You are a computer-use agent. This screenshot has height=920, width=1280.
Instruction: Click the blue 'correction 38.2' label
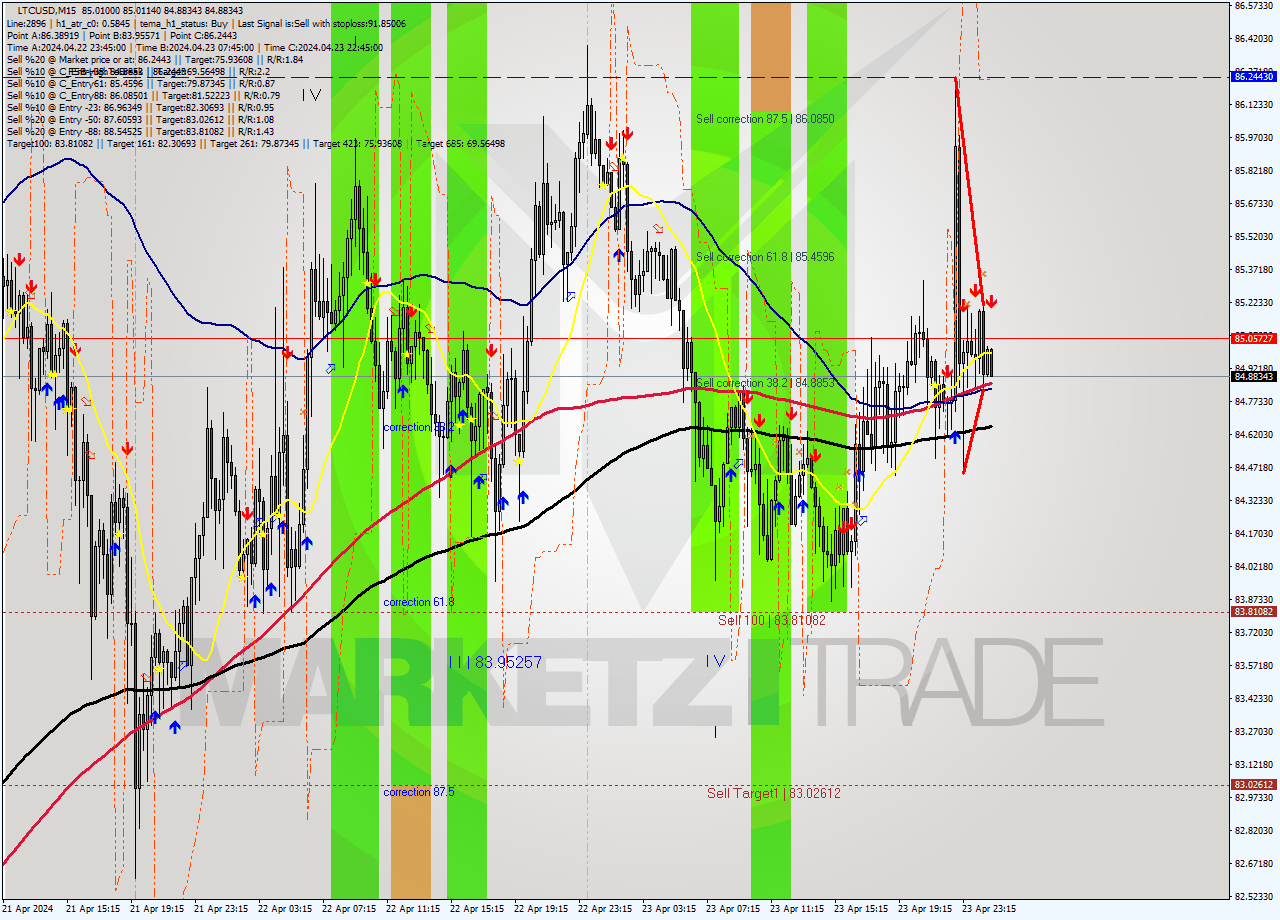(x=419, y=427)
